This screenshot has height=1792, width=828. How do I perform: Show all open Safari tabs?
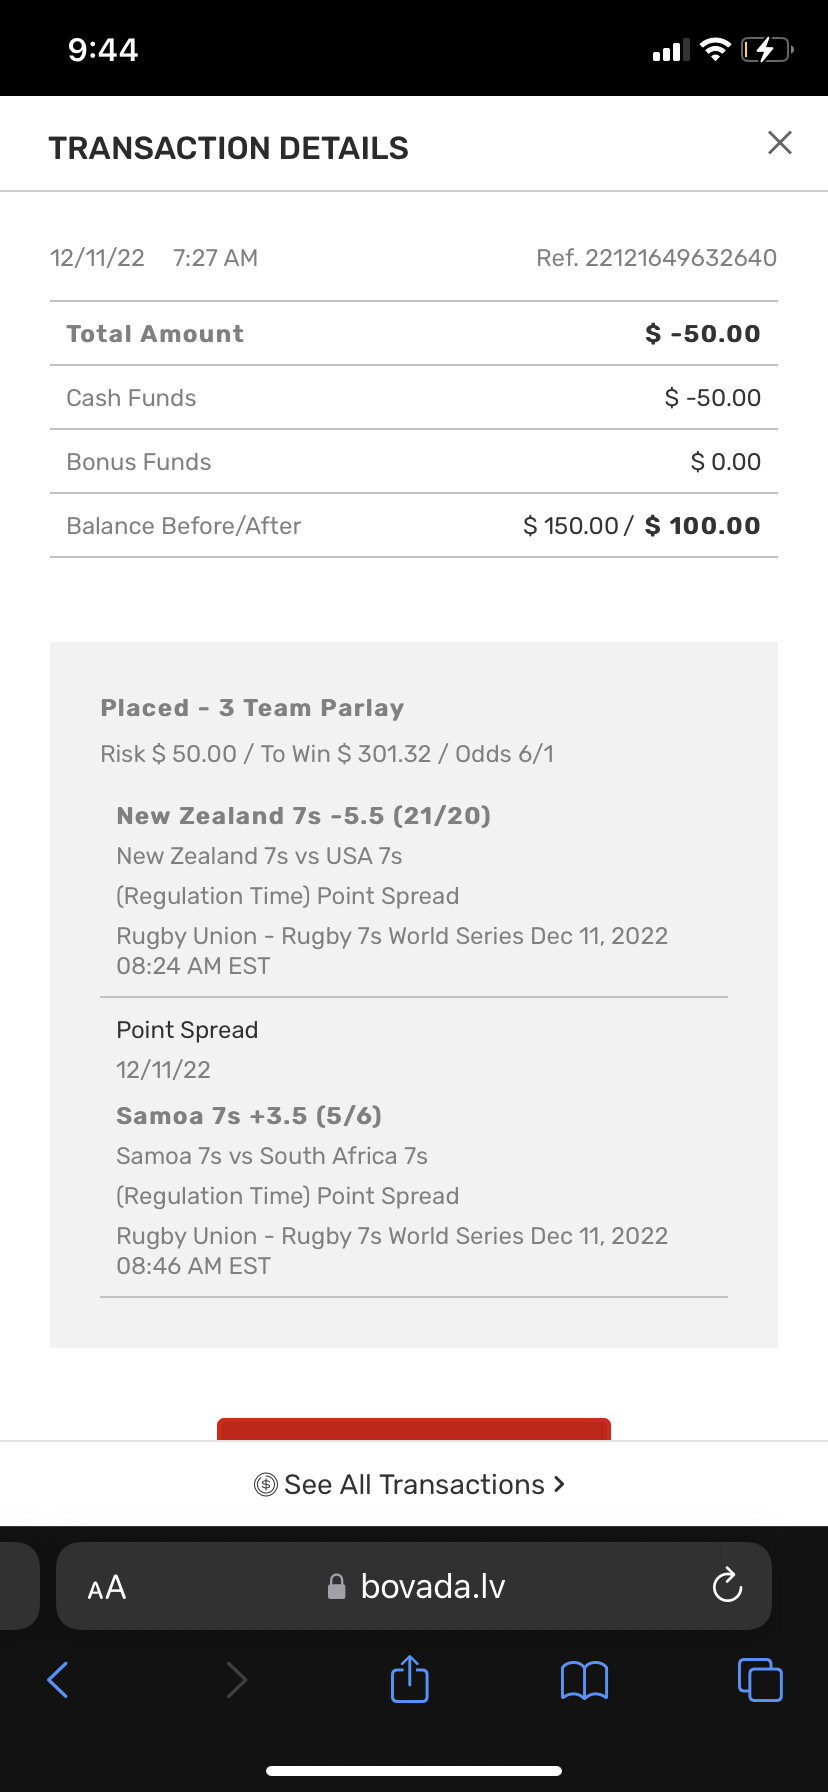760,1679
